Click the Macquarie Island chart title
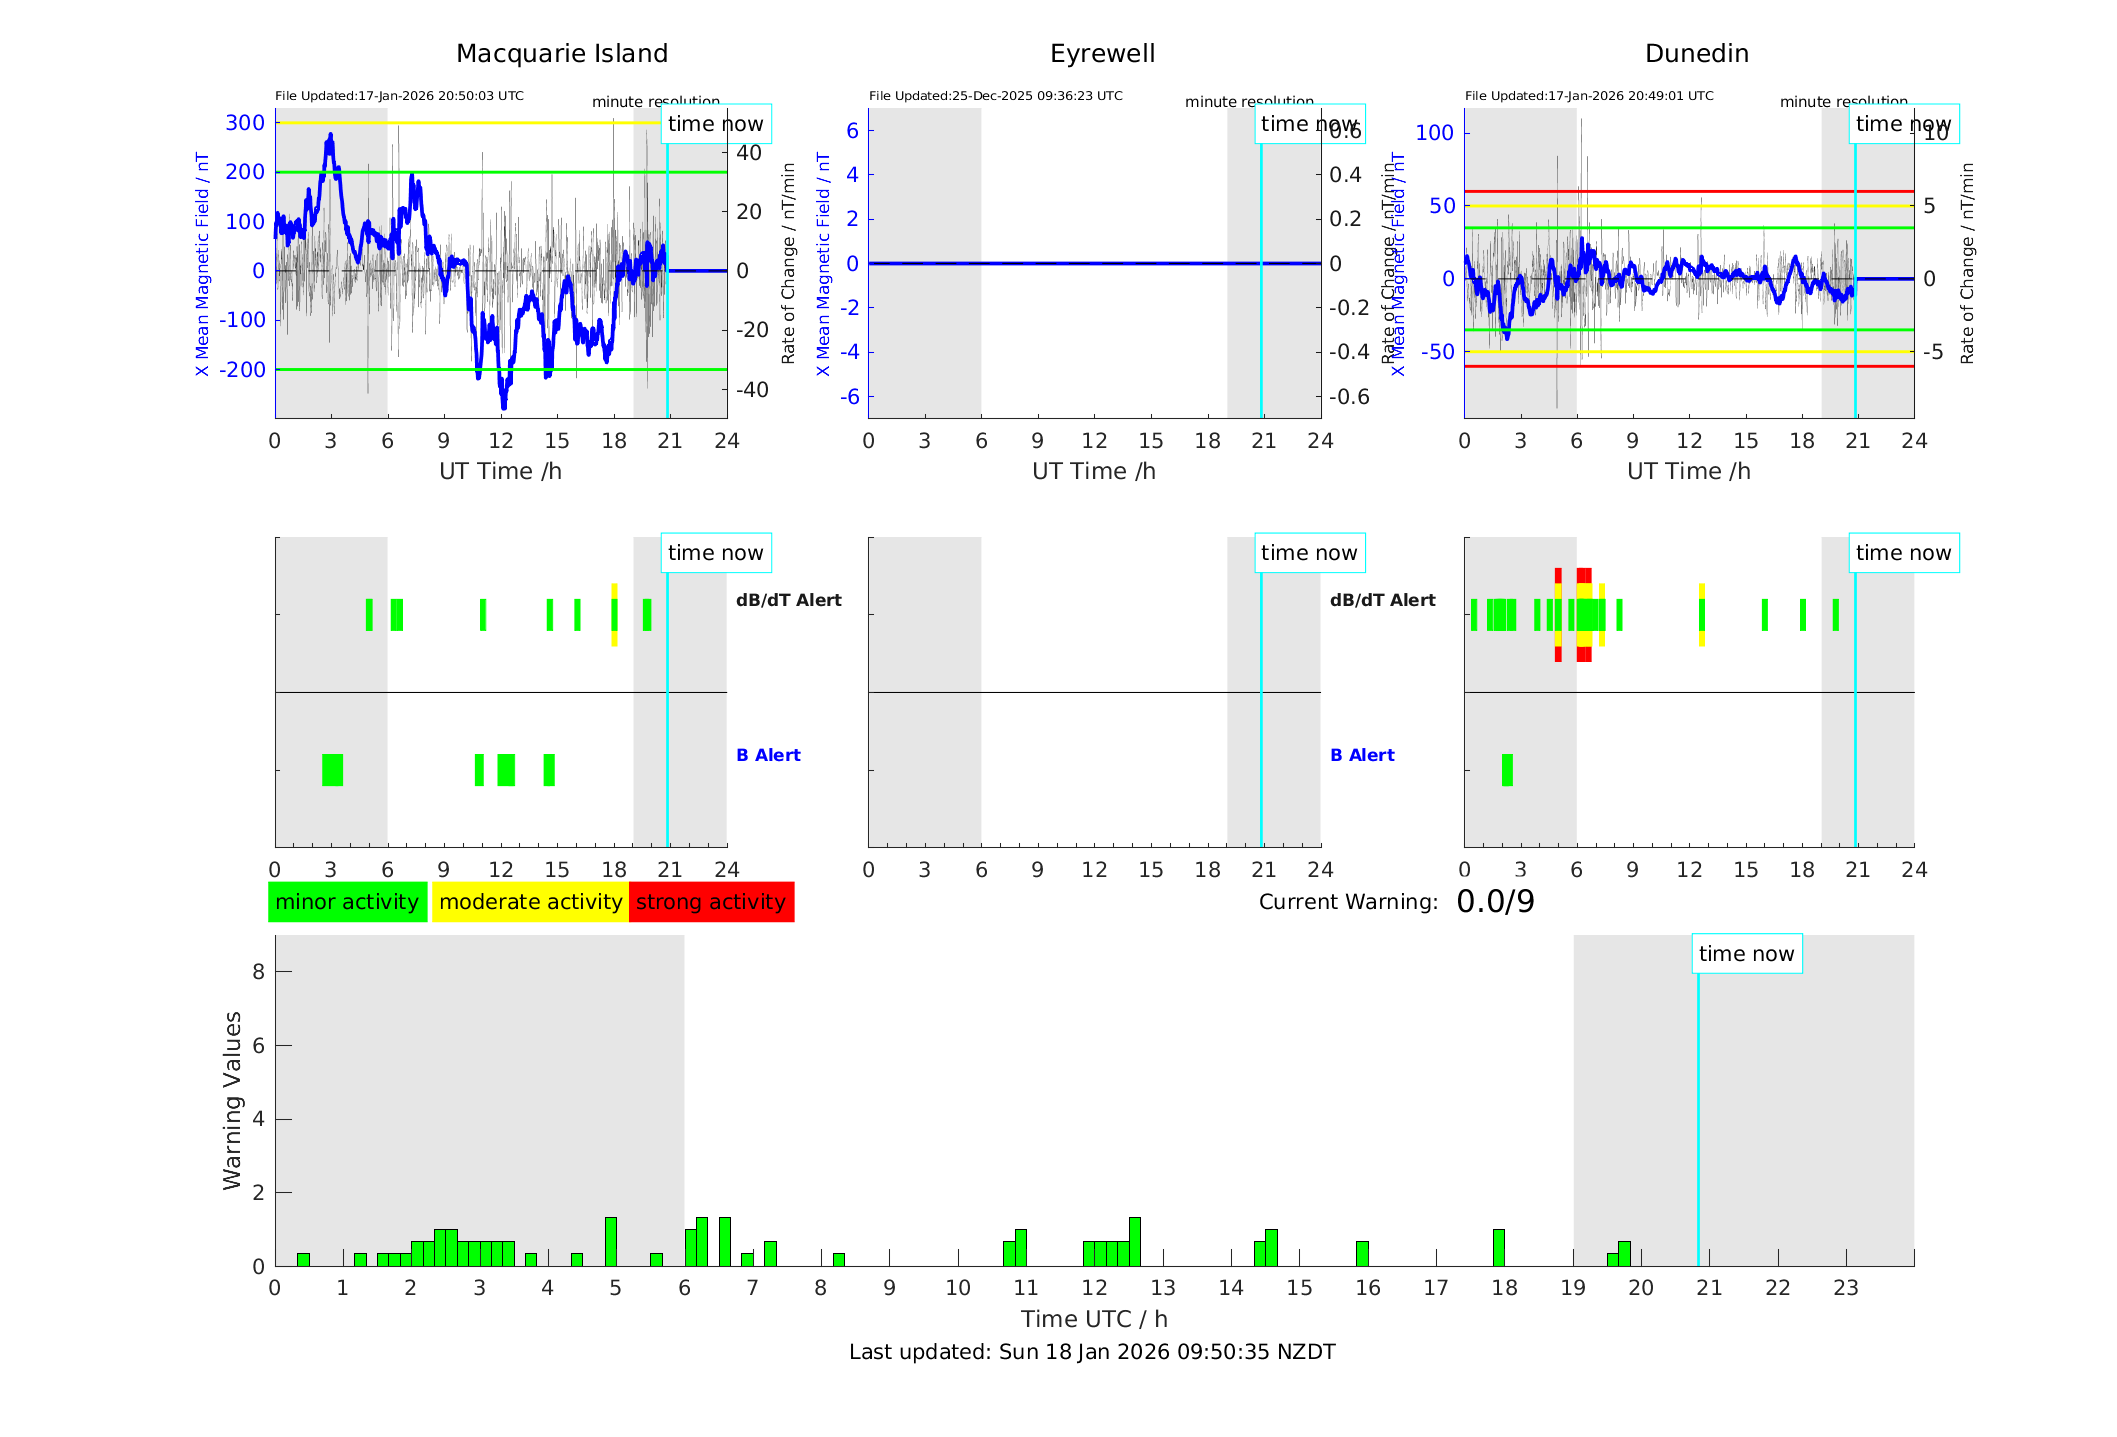The image size is (2117, 1437). coord(562,54)
